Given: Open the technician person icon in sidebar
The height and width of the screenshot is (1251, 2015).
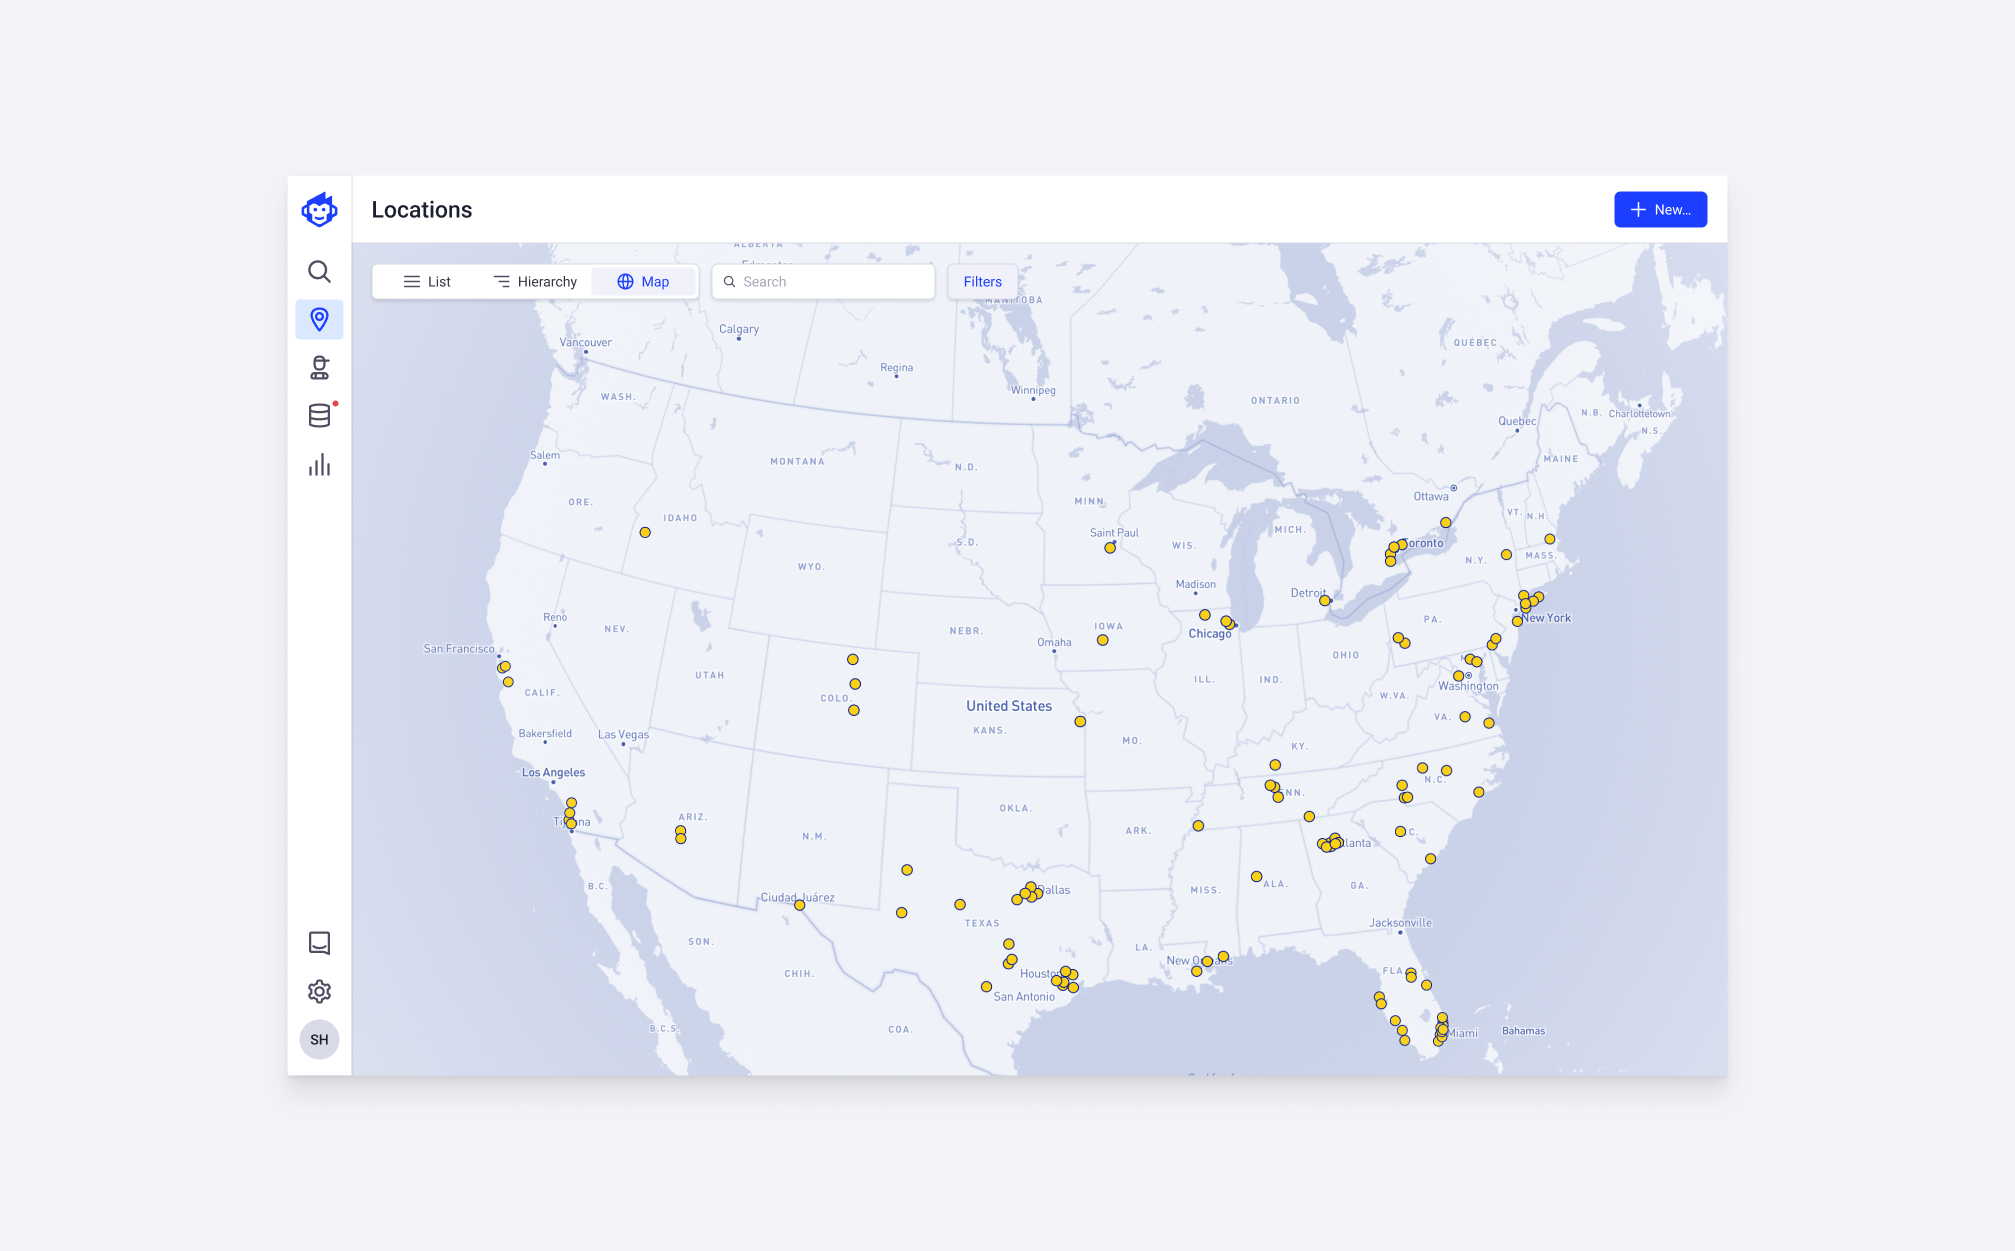Looking at the screenshot, I should 319,368.
